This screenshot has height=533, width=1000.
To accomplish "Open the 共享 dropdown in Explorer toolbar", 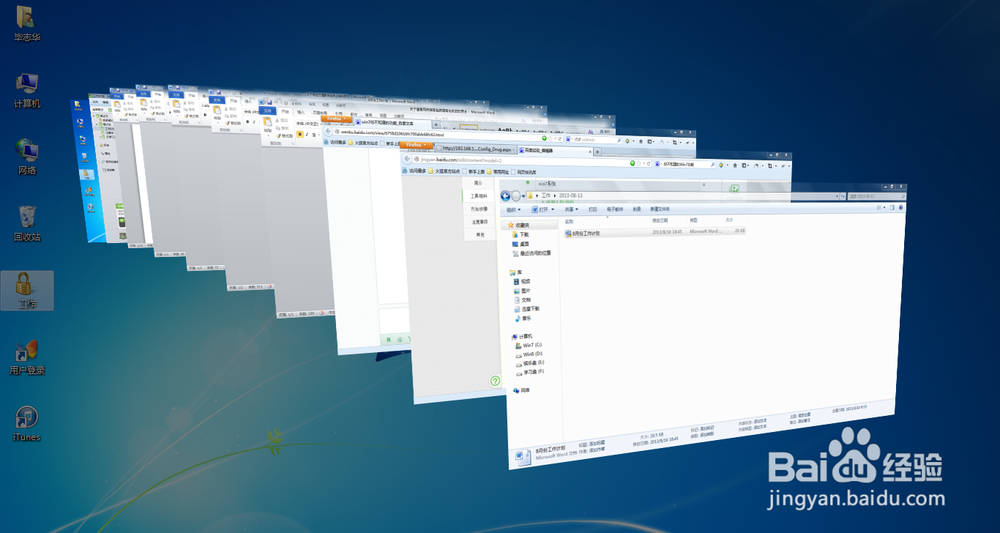I will (x=571, y=209).
